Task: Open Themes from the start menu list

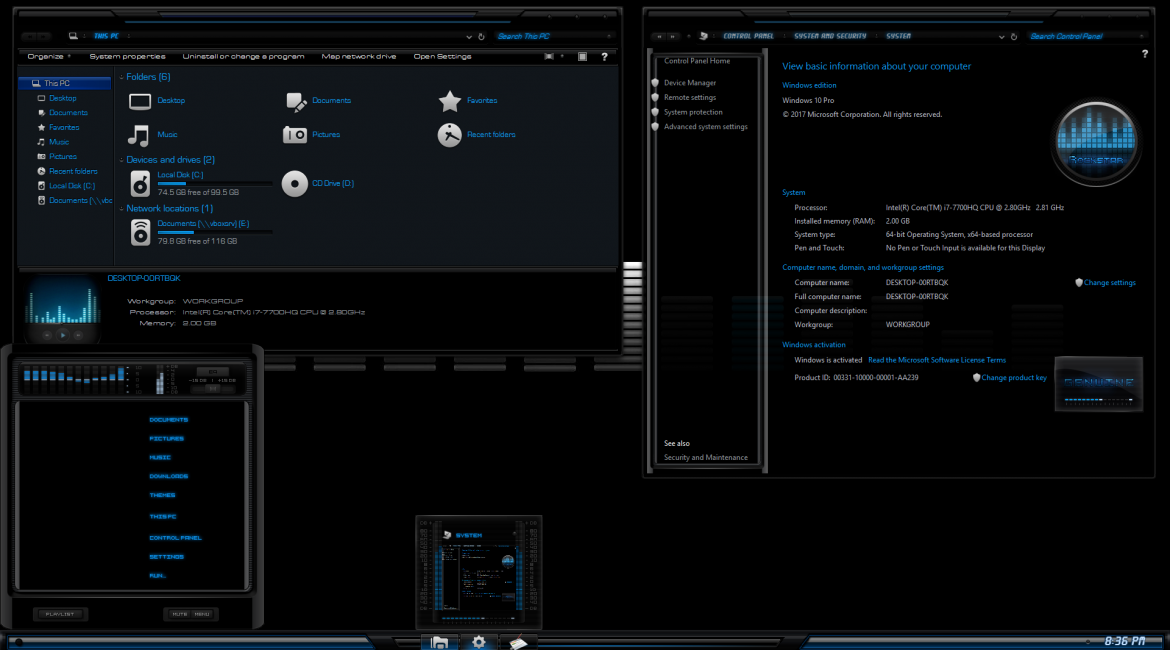Action: click(163, 496)
